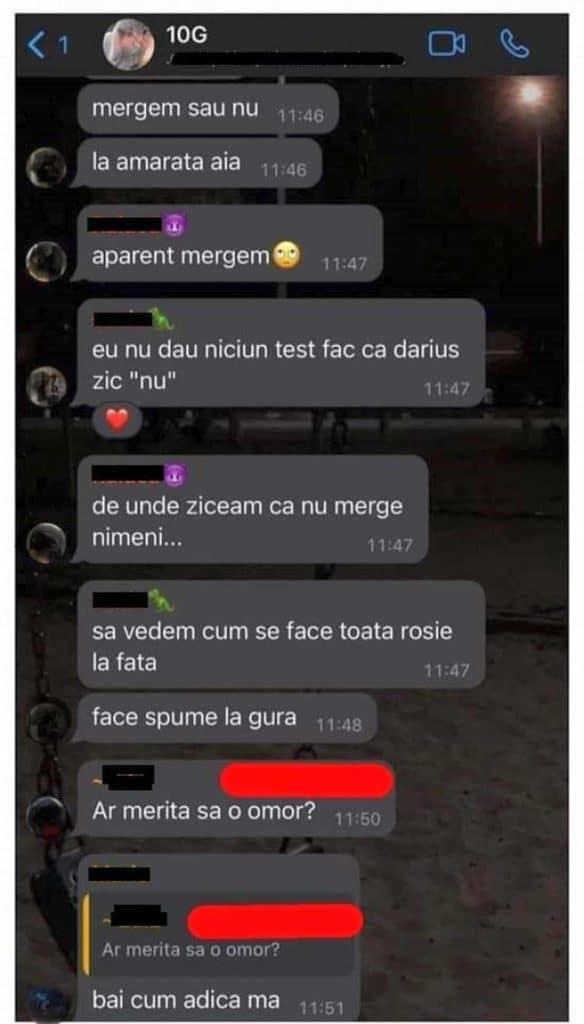The image size is (584, 1024).
Task: Go back using the top-left chevron
Action: pyautogui.click(x=37, y=45)
